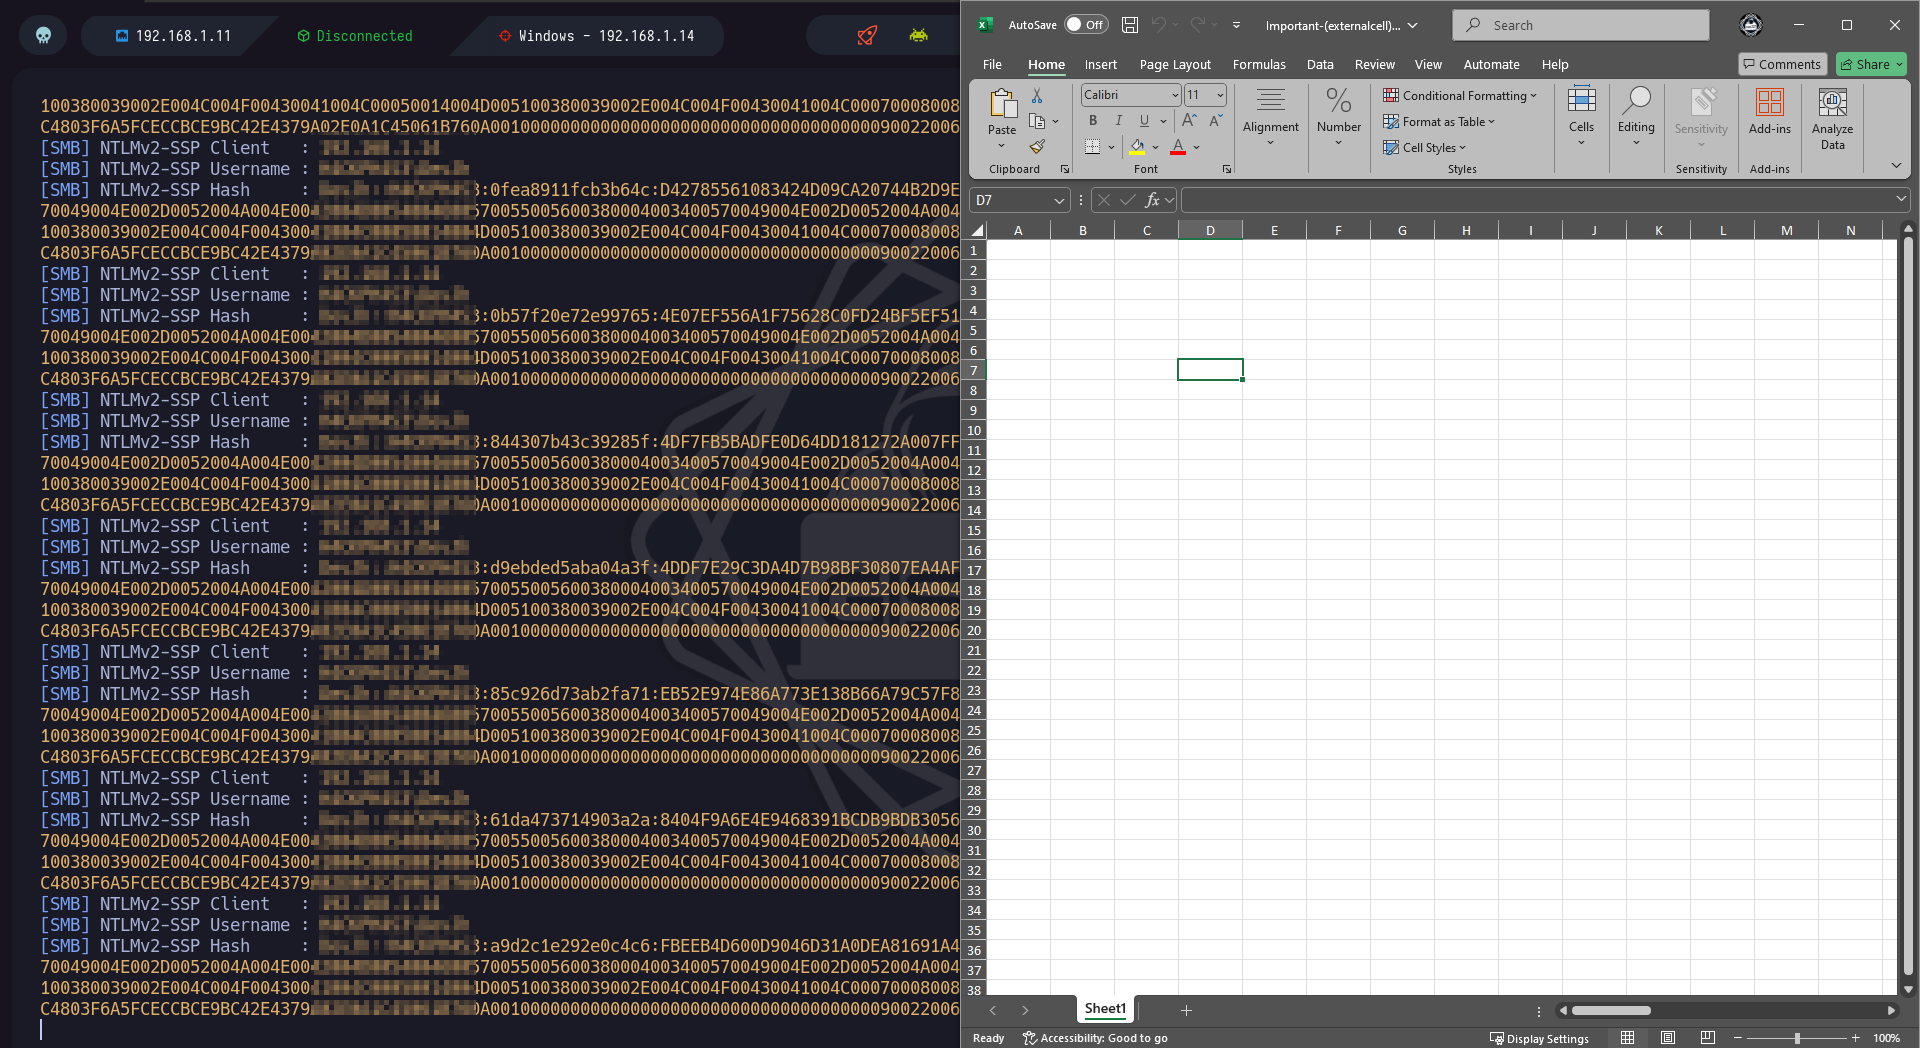Click the Copy icon in Clipboard group
Image resolution: width=1920 pixels, height=1048 pixels.
tap(1037, 121)
